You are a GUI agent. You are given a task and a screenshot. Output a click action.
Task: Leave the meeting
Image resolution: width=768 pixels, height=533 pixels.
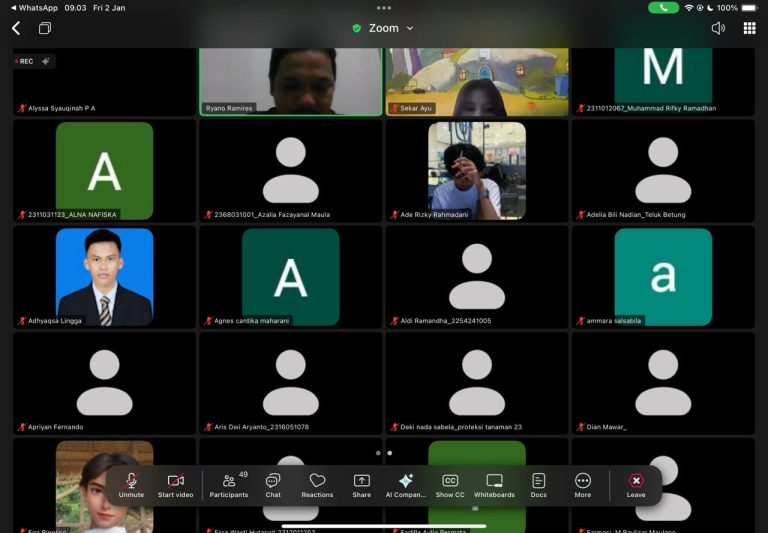coord(636,484)
